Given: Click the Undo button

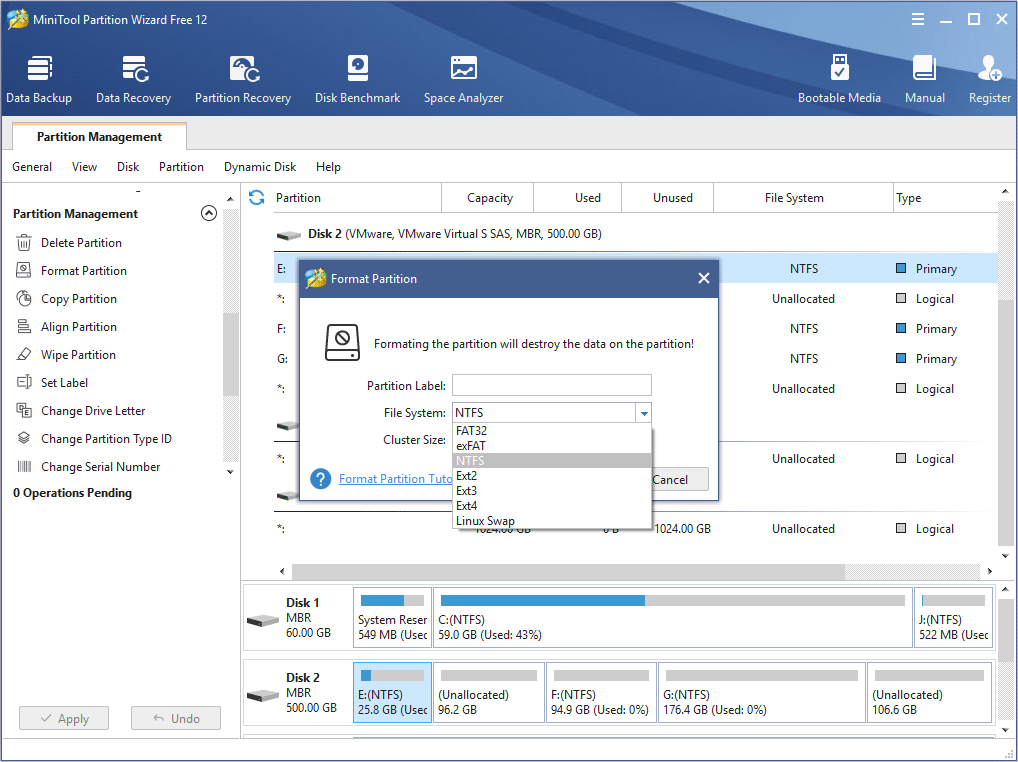Looking at the screenshot, I should coord(176,718).
